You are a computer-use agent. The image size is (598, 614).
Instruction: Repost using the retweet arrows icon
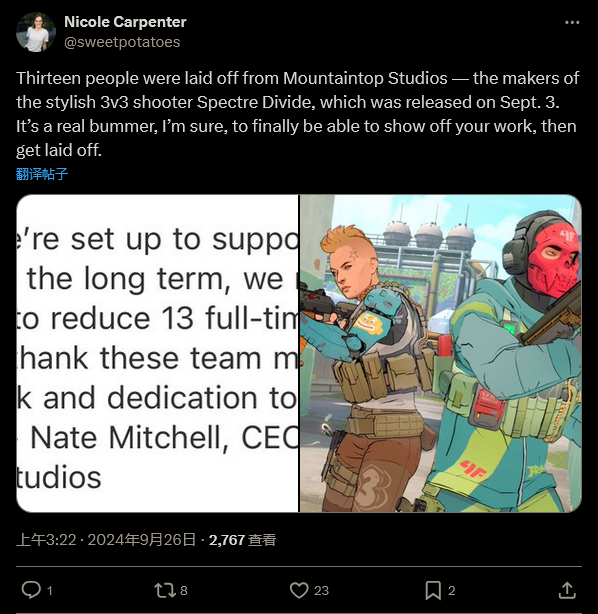[165, 590]
